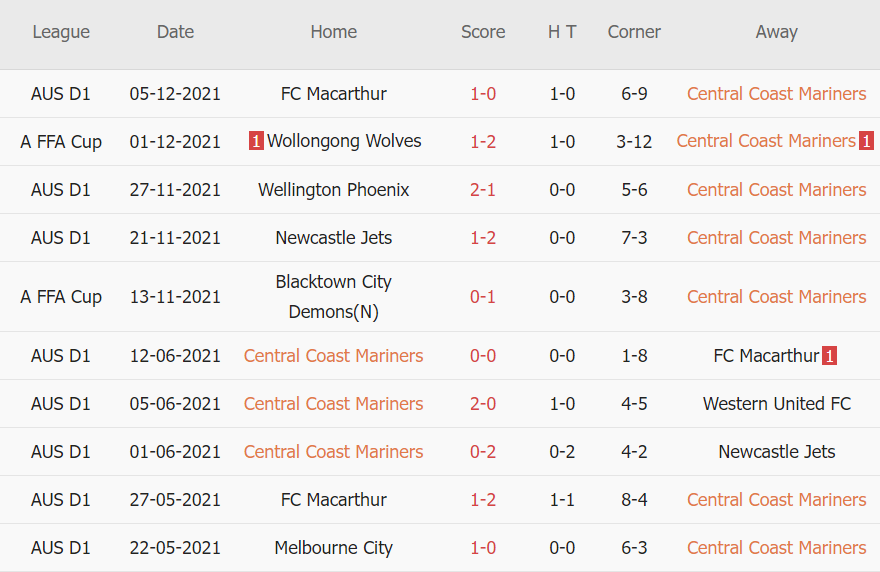Click FC Macarthur home team on 05-12-2021

[x=333, y=94]
